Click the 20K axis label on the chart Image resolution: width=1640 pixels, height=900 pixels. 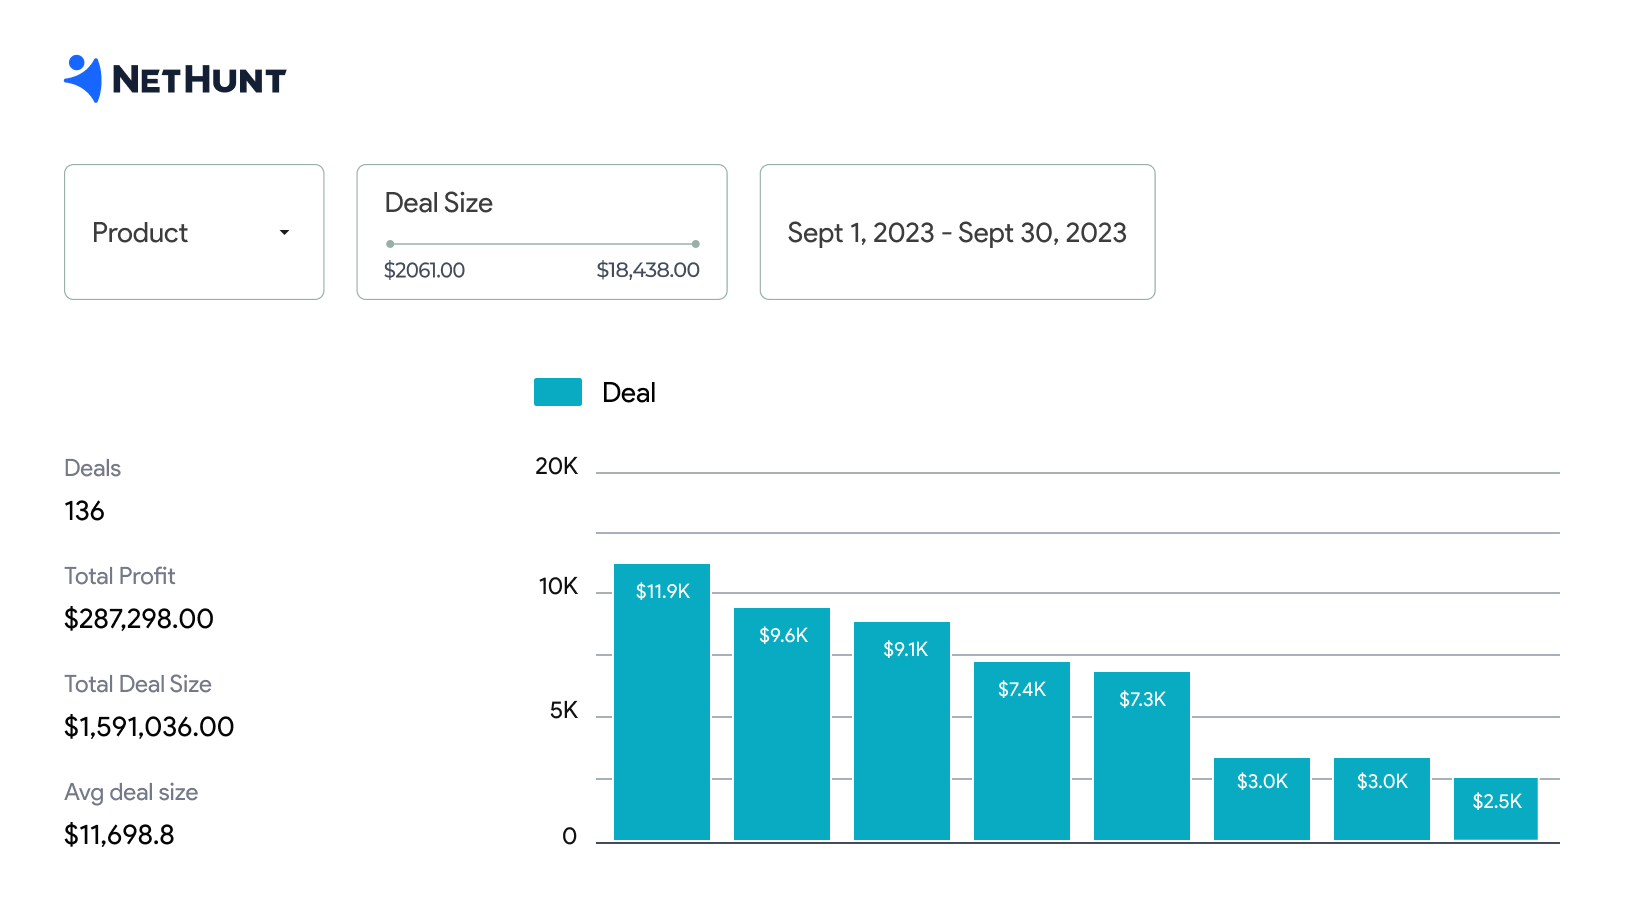point(557,466)
